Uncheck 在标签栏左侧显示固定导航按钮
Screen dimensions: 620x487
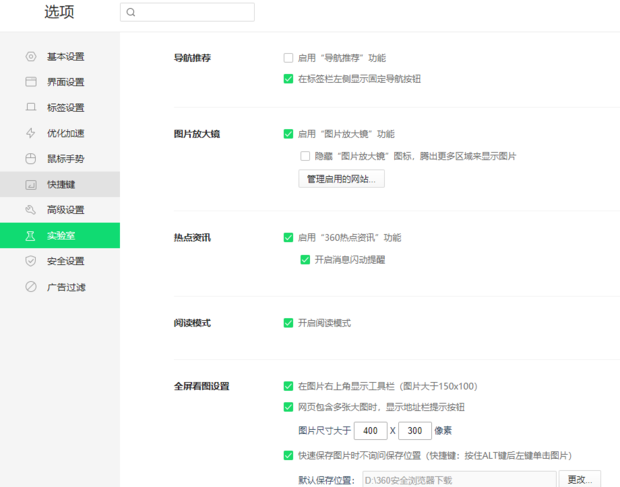point(288,79)
